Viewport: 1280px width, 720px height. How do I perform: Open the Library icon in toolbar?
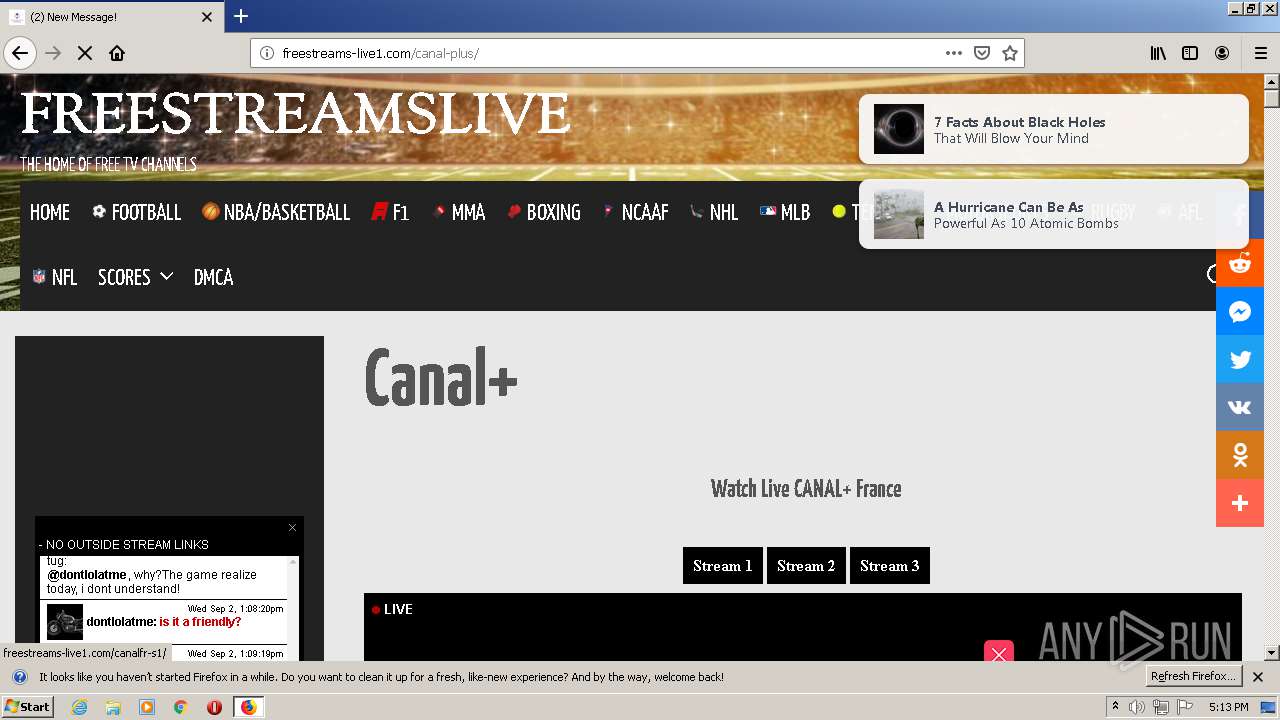[1158, 53]
